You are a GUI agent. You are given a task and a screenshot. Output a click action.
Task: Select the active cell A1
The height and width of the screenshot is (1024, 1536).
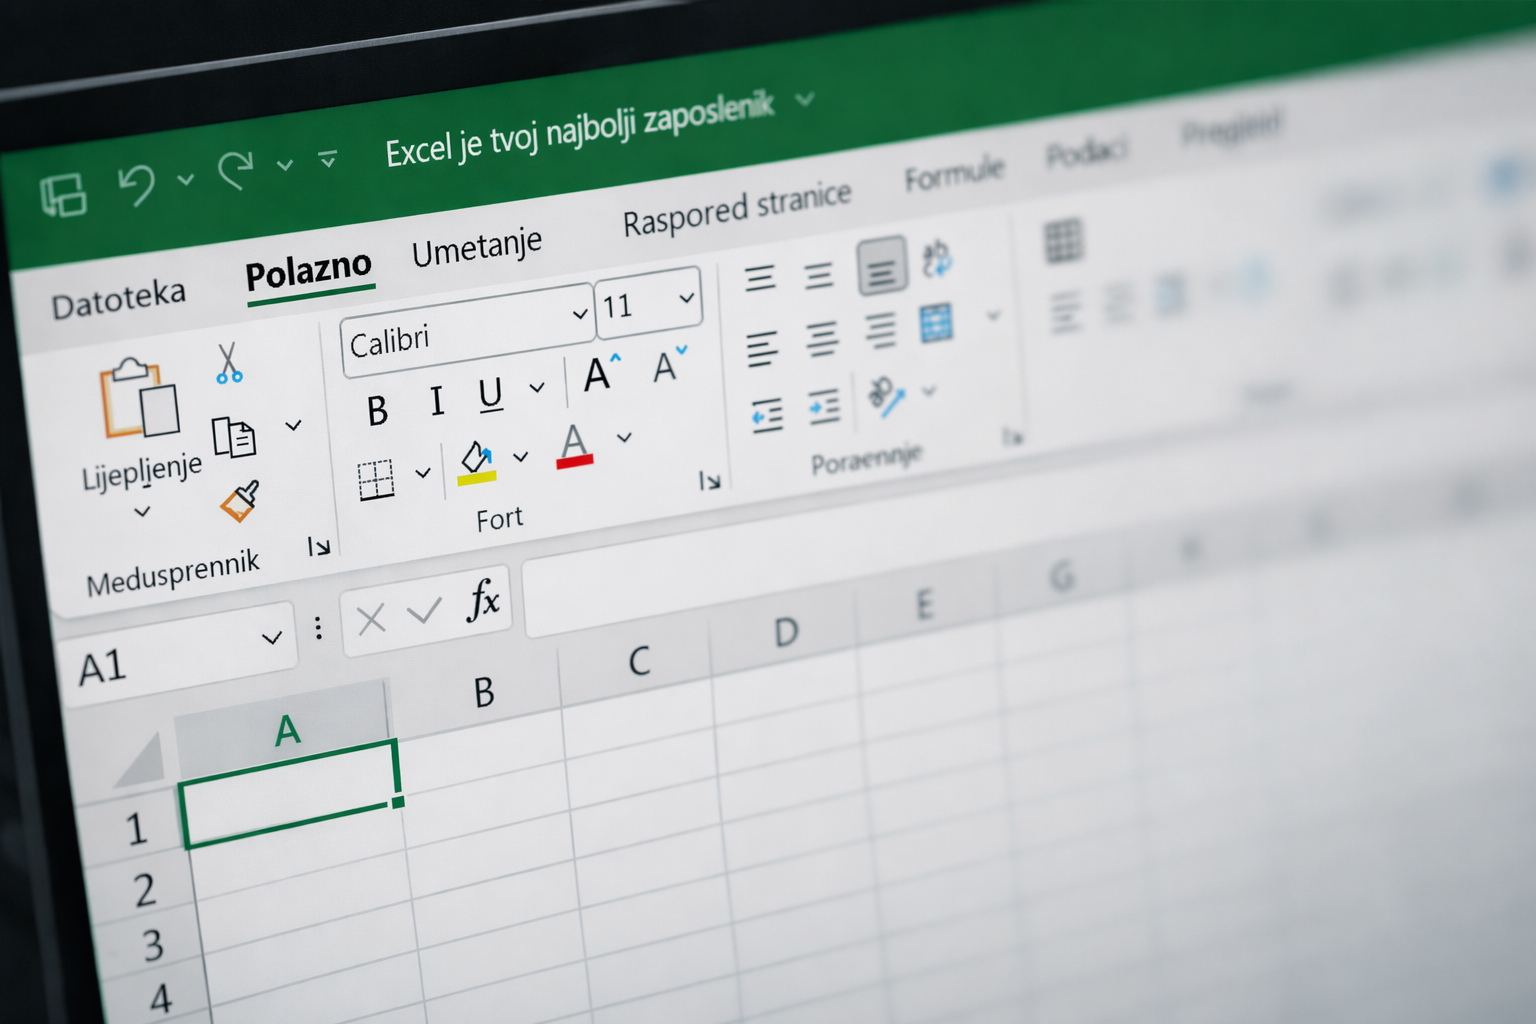292,794
